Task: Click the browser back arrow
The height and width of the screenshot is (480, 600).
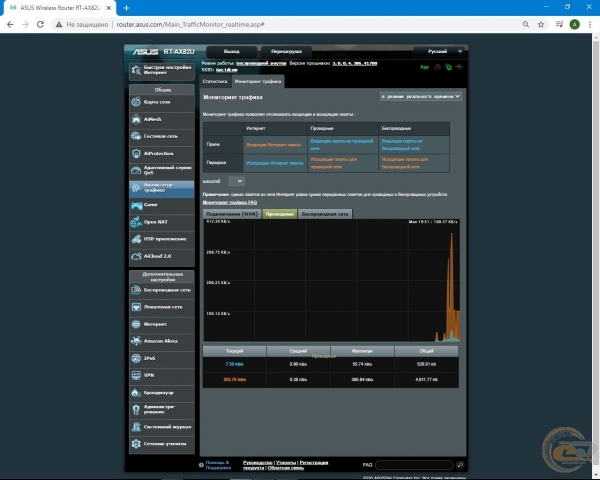Action: pos(10,24)
